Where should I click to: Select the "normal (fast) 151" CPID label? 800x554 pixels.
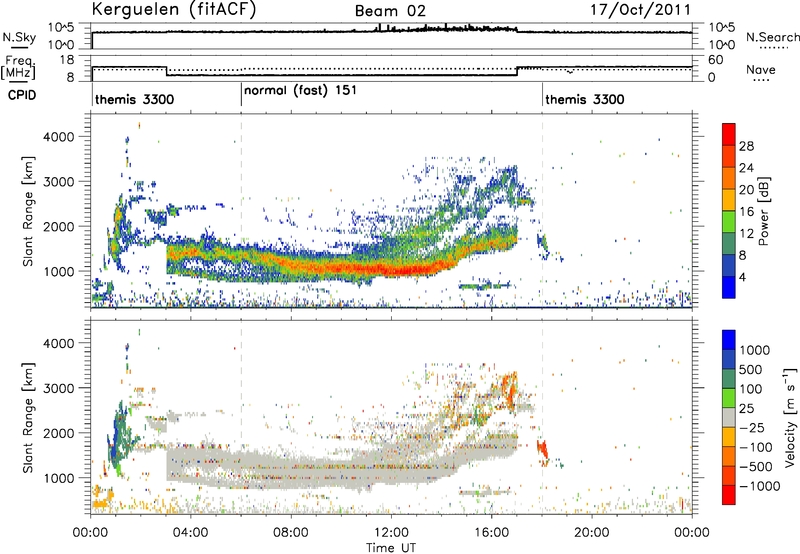tap(300, 91)
